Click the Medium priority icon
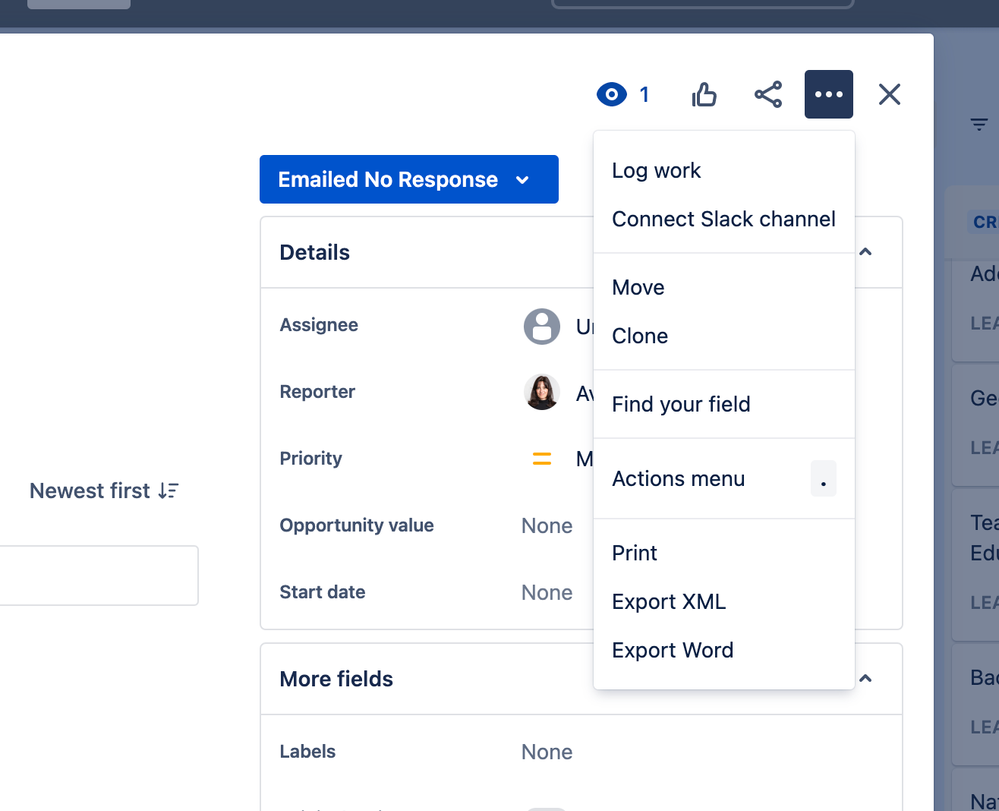 coord(541,458)
